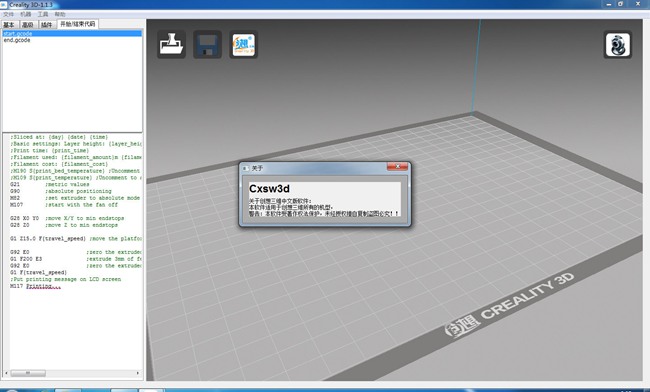Click the Load model icon in the 3D view
The width and height of the screenshot is (650, 392).
tap(171, 44)
